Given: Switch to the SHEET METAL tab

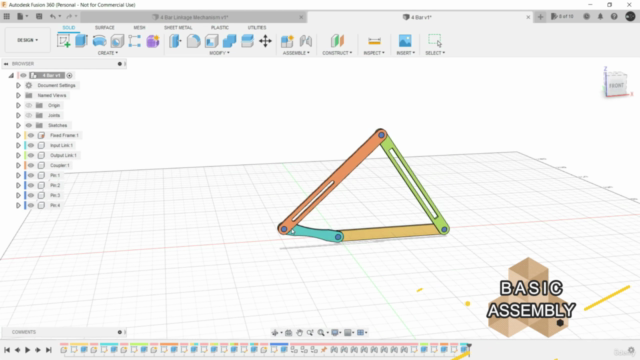Looking at the screenshot, I should pos(178,27).
